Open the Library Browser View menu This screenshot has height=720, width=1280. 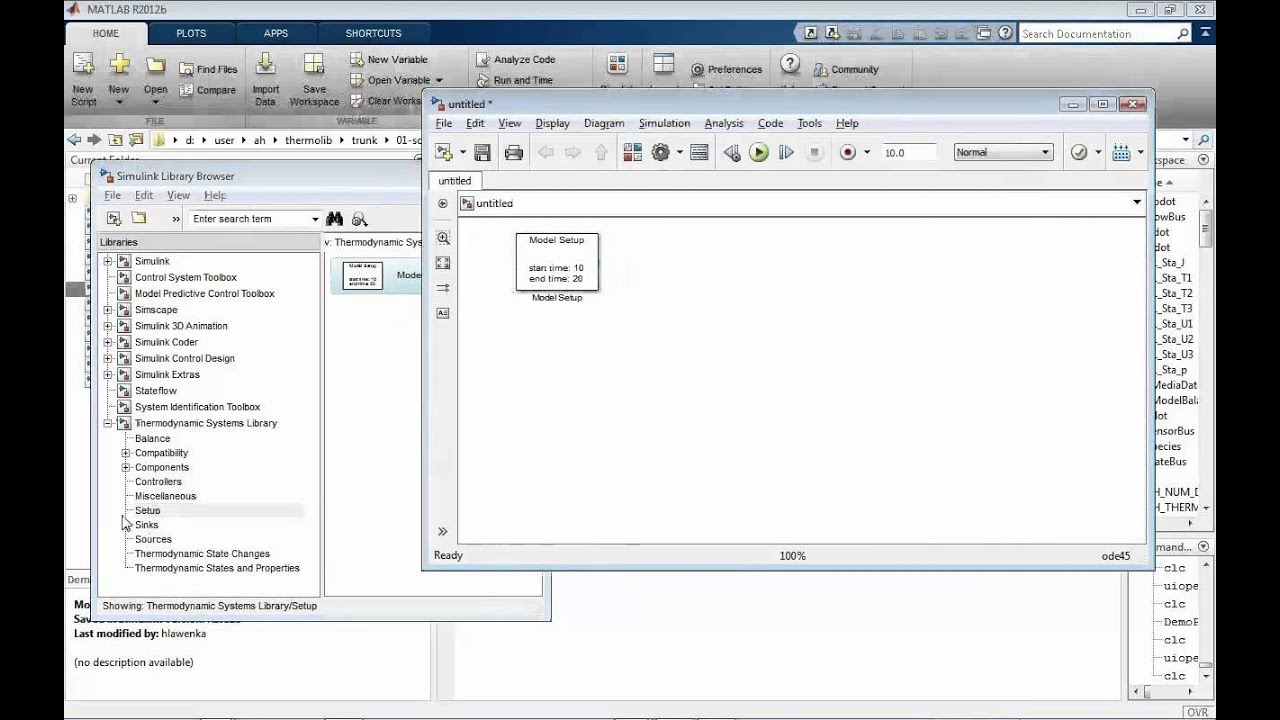pyautogui.click(x=178, y=196)
